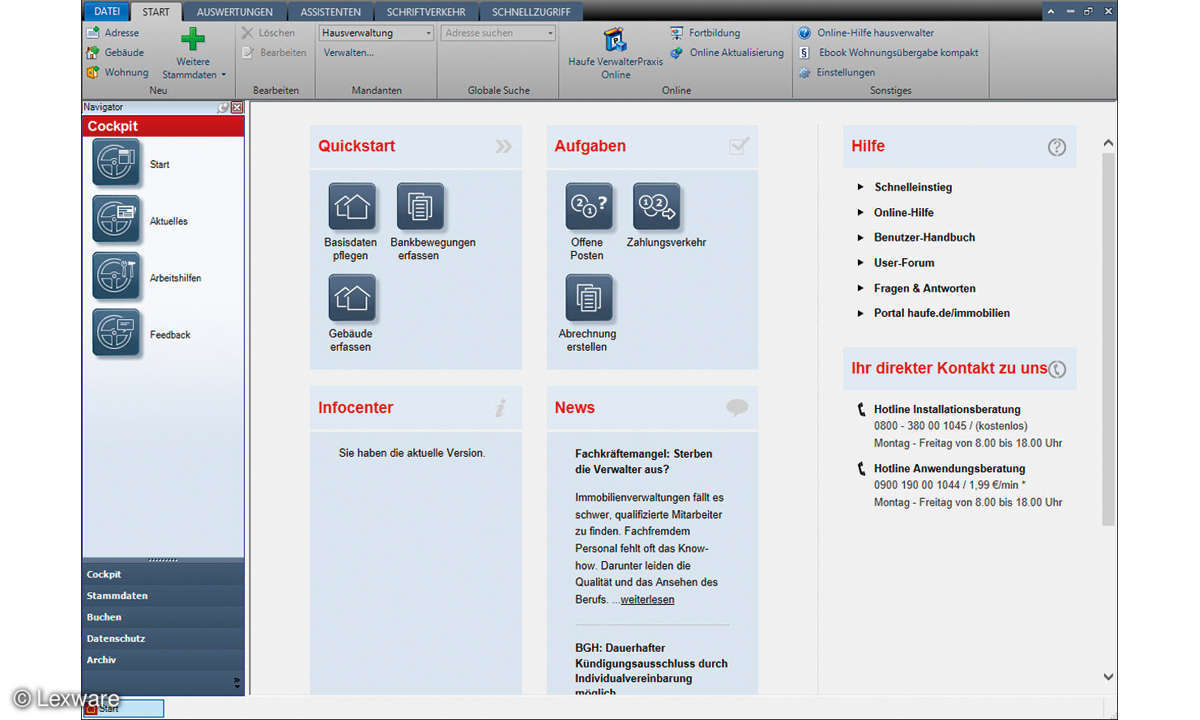Click the Infocenter info icon

501,408
